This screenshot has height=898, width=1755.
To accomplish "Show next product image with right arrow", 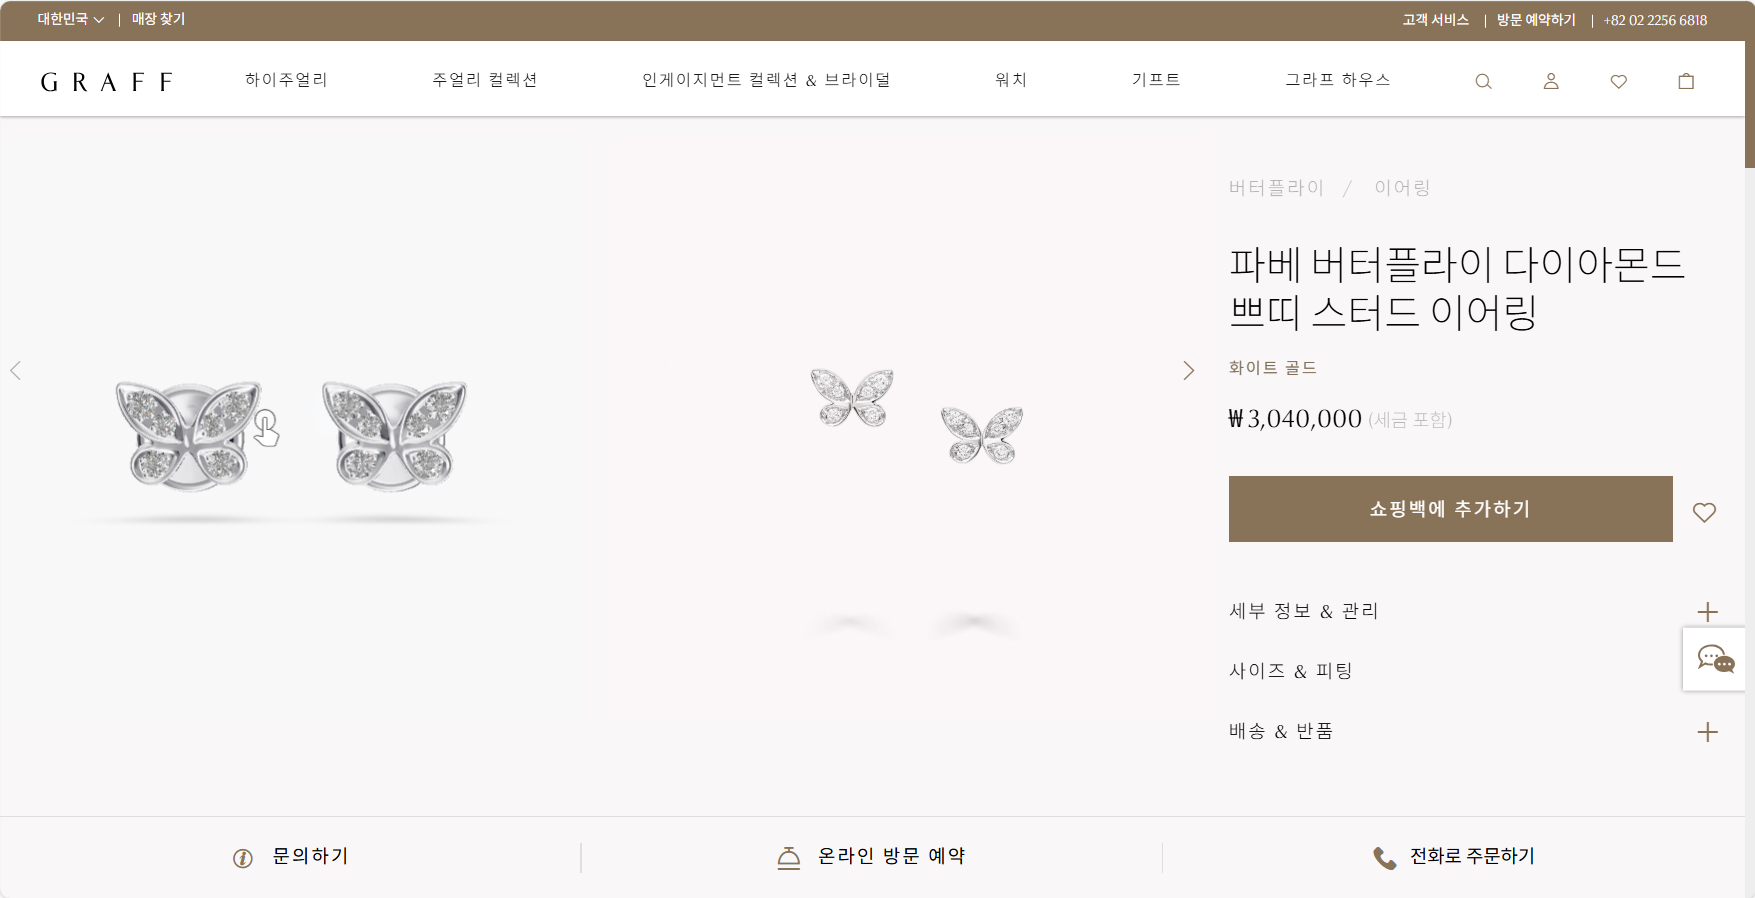I will point(1188,371).
